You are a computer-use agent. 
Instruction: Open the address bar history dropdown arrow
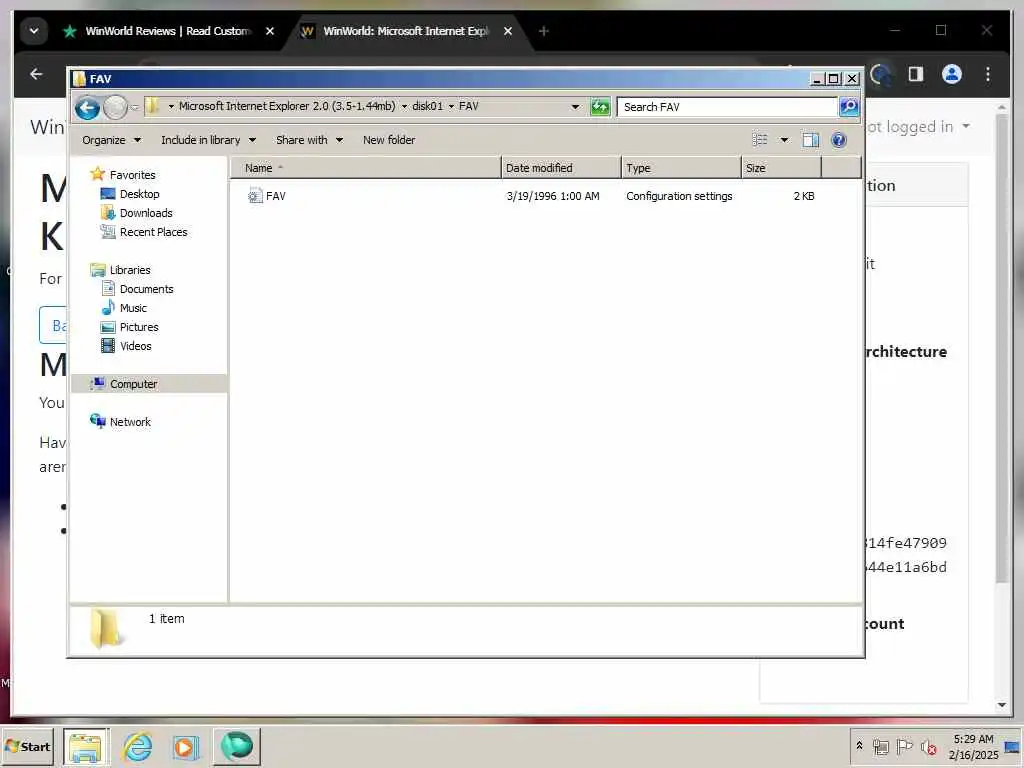pyautogui.click(x=575, y=106)
